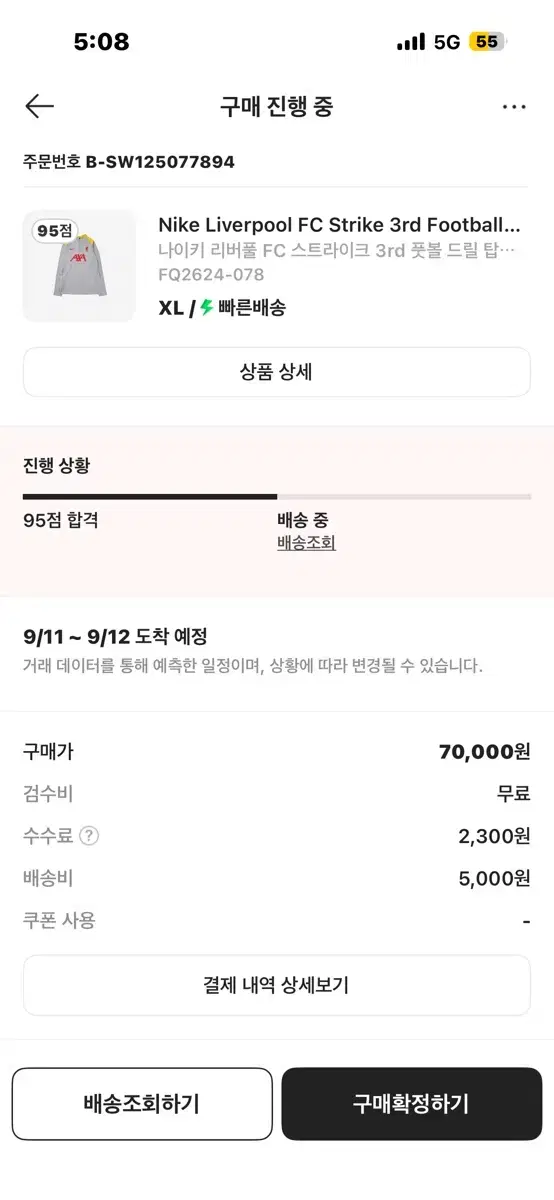This screenshot has height=1200, width=554.
Task: Tap the 구매 진행 중 page title
Action: 277,107
